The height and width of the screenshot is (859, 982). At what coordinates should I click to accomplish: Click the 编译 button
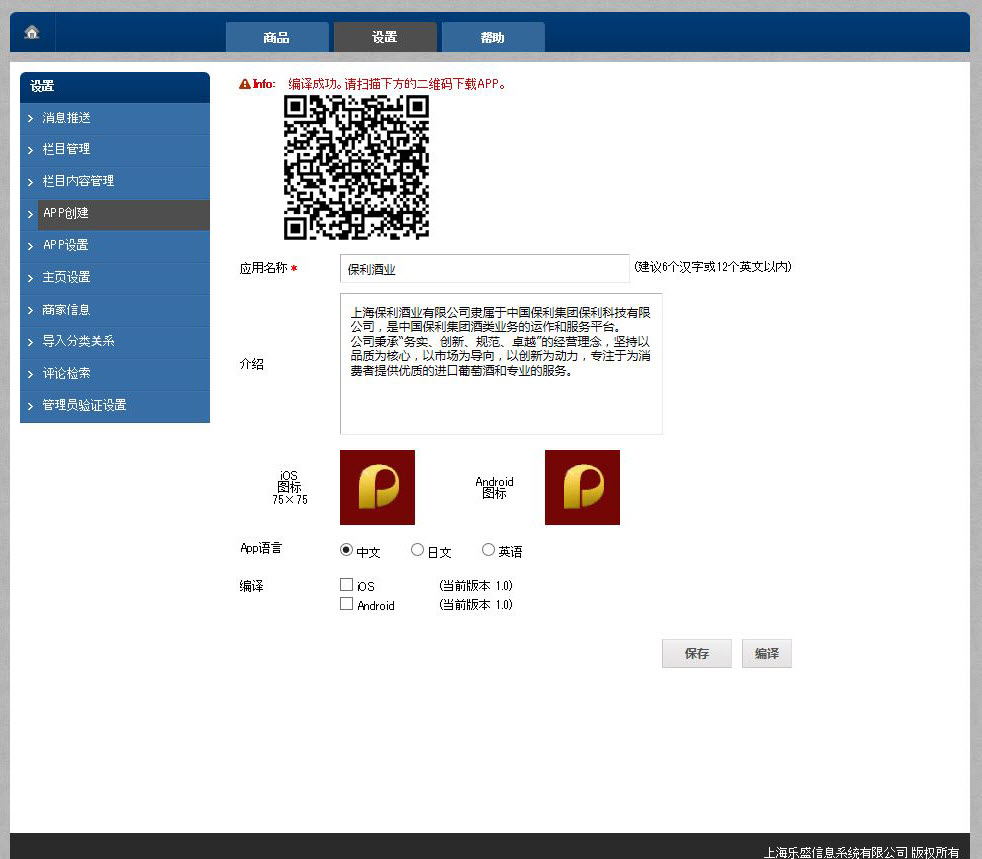coord(767,654)
